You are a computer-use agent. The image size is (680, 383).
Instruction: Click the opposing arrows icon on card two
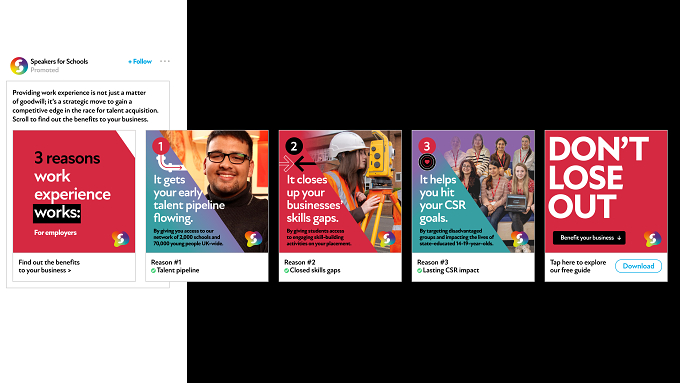pos(298,164)
